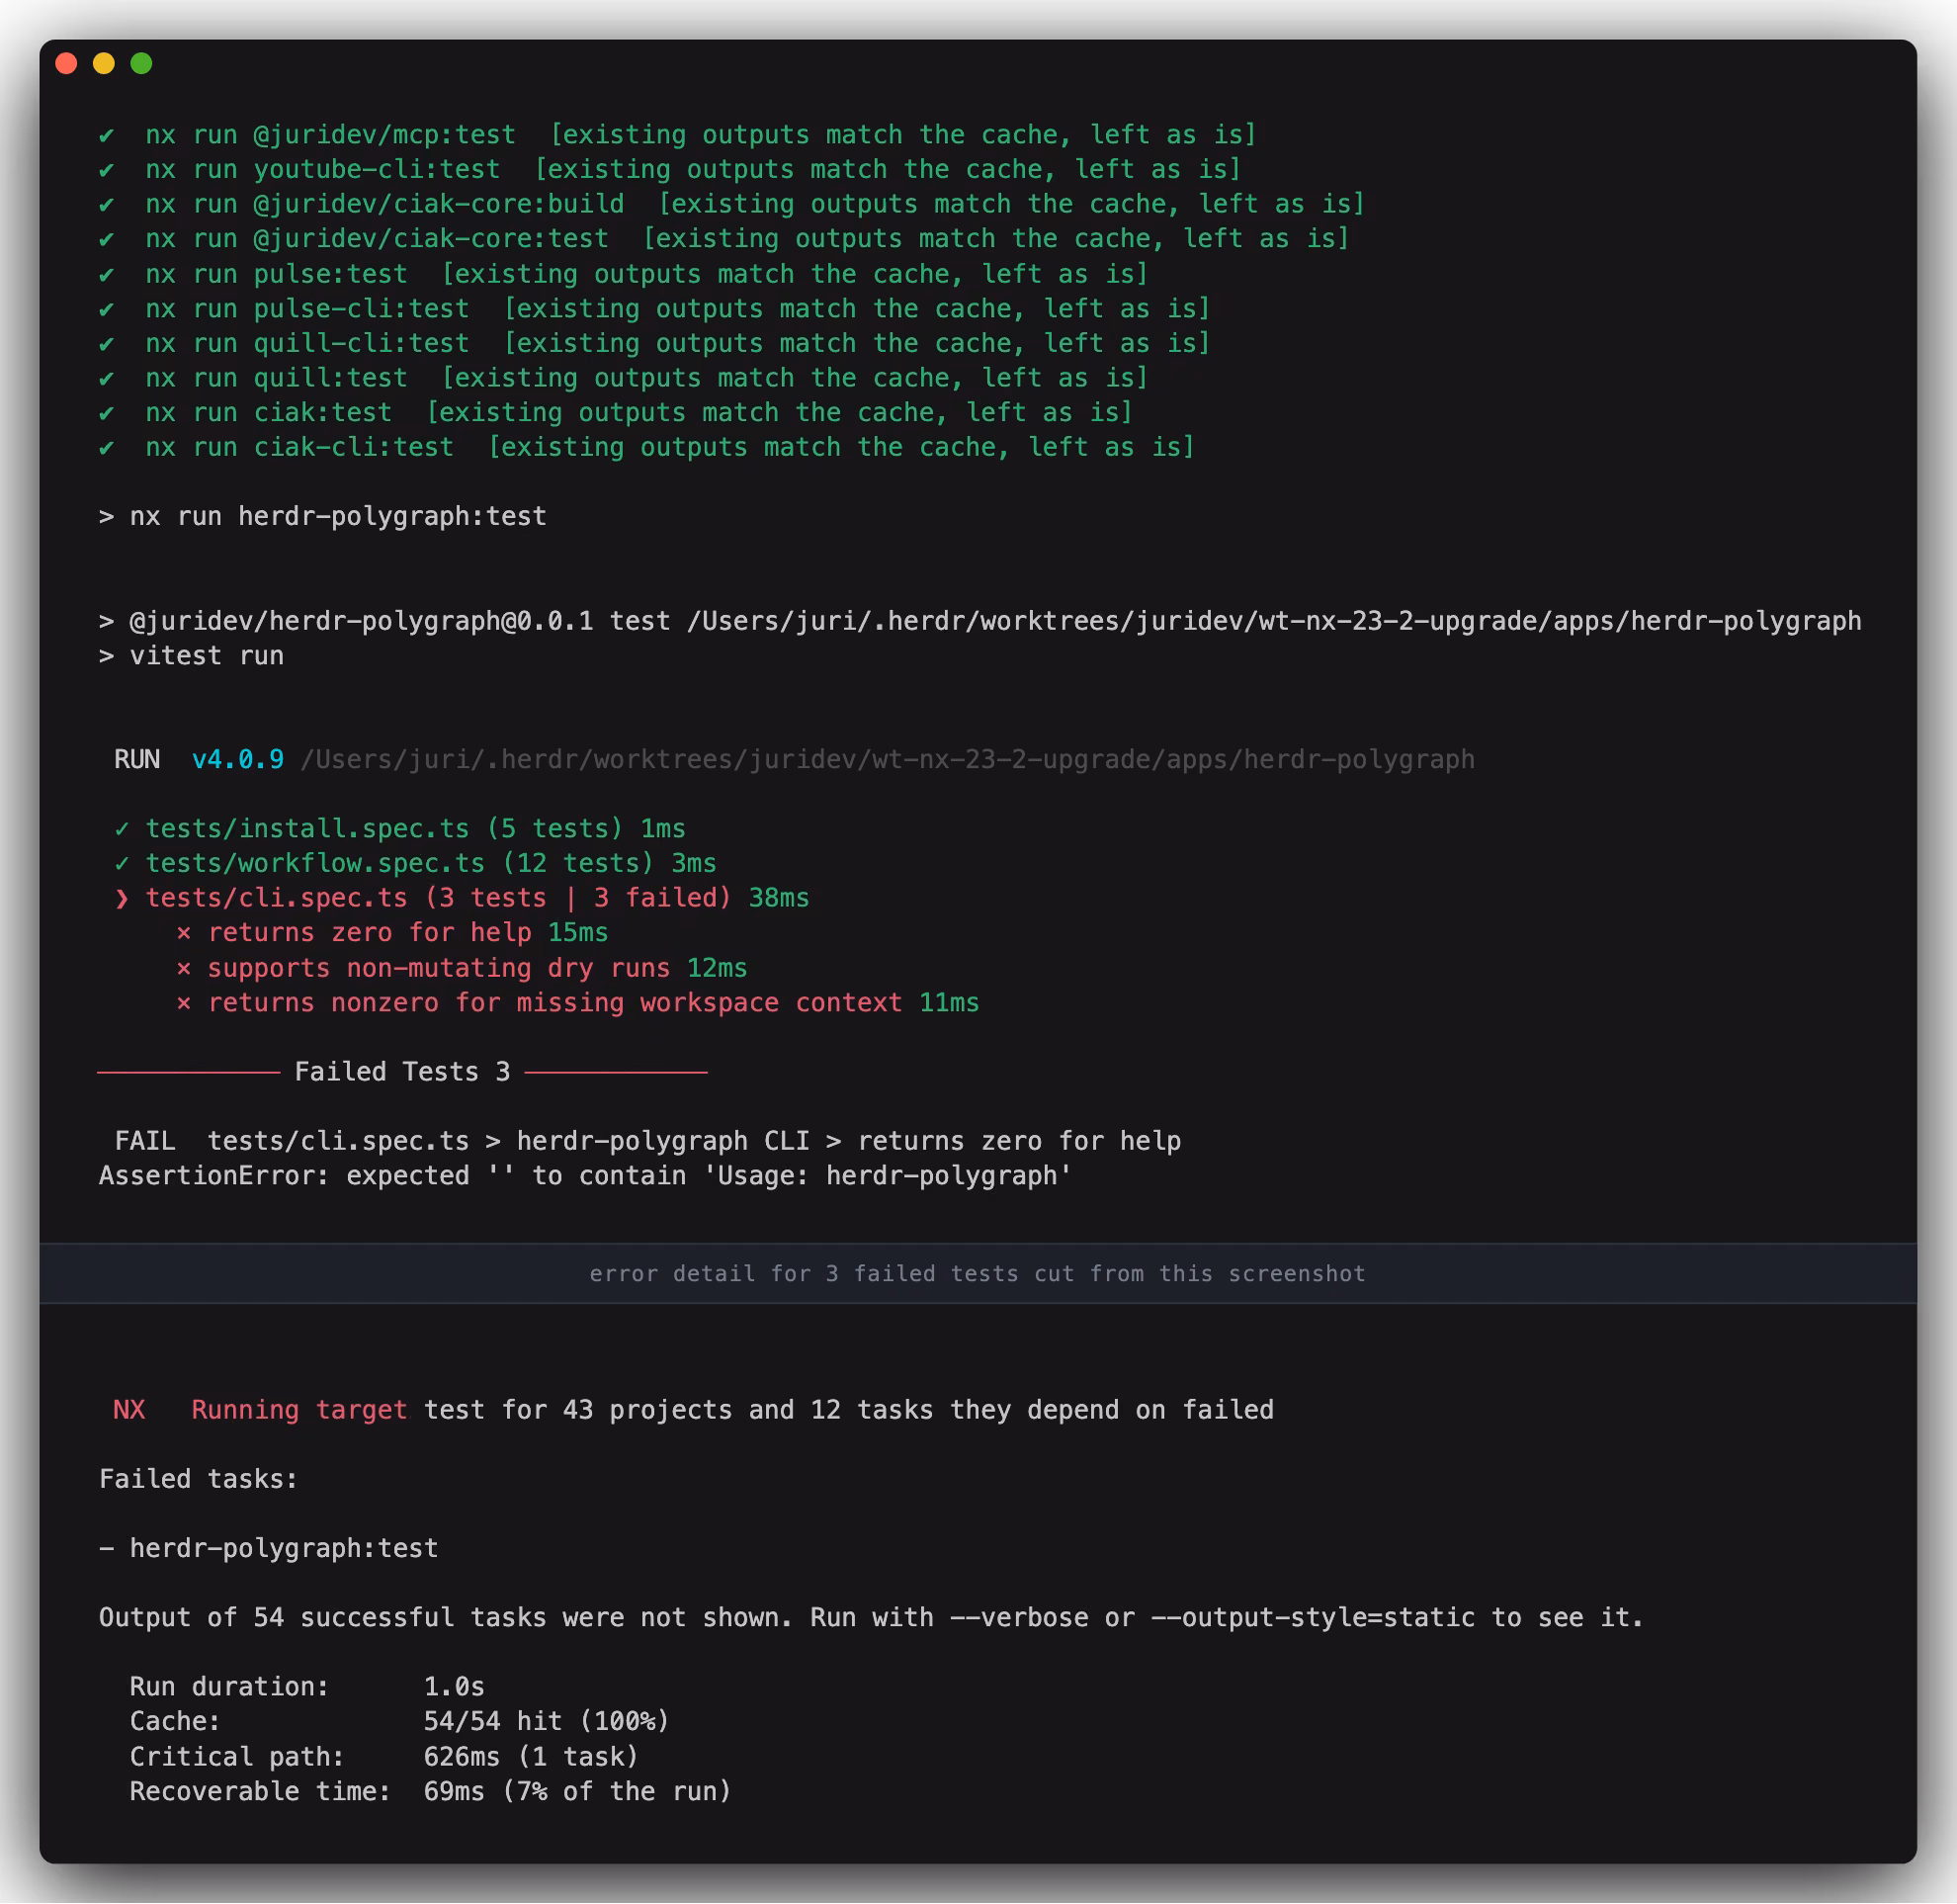Click the 'Cache: 54/54 hit (100%)' line
The image size is (1957, 1904).
tap(400, 1722)
